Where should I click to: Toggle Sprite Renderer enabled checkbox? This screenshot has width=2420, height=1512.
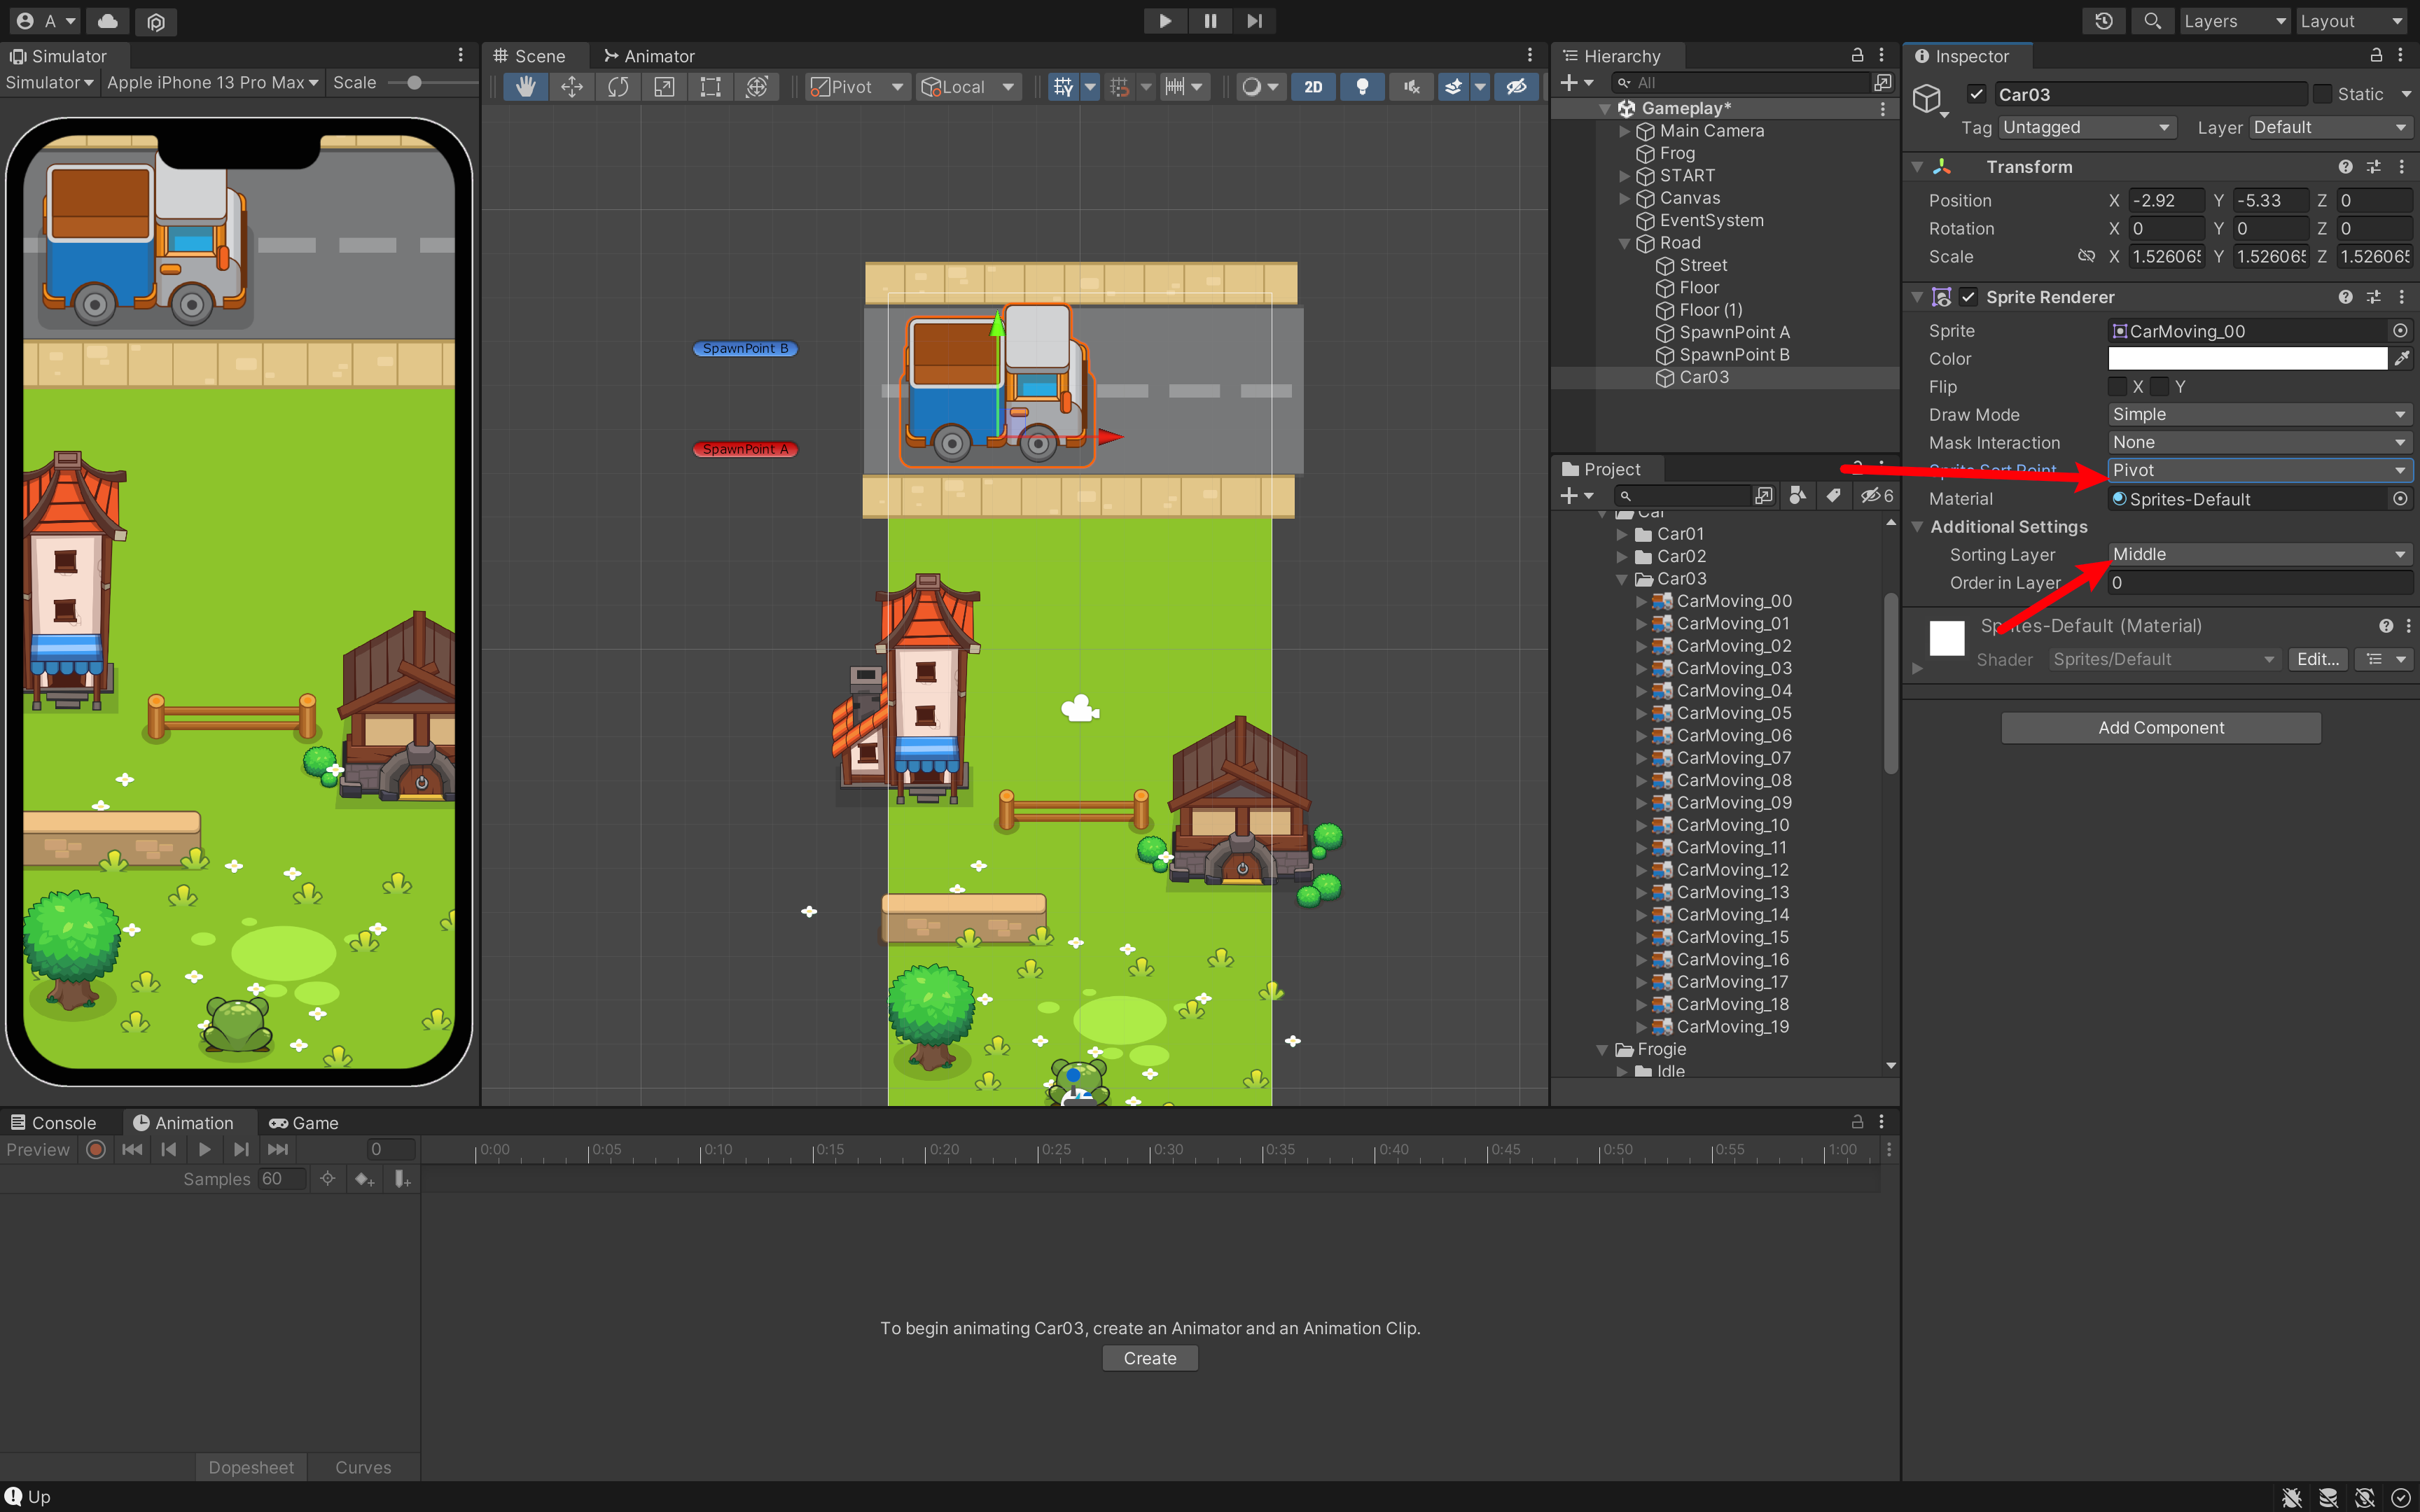[1968, 297]
